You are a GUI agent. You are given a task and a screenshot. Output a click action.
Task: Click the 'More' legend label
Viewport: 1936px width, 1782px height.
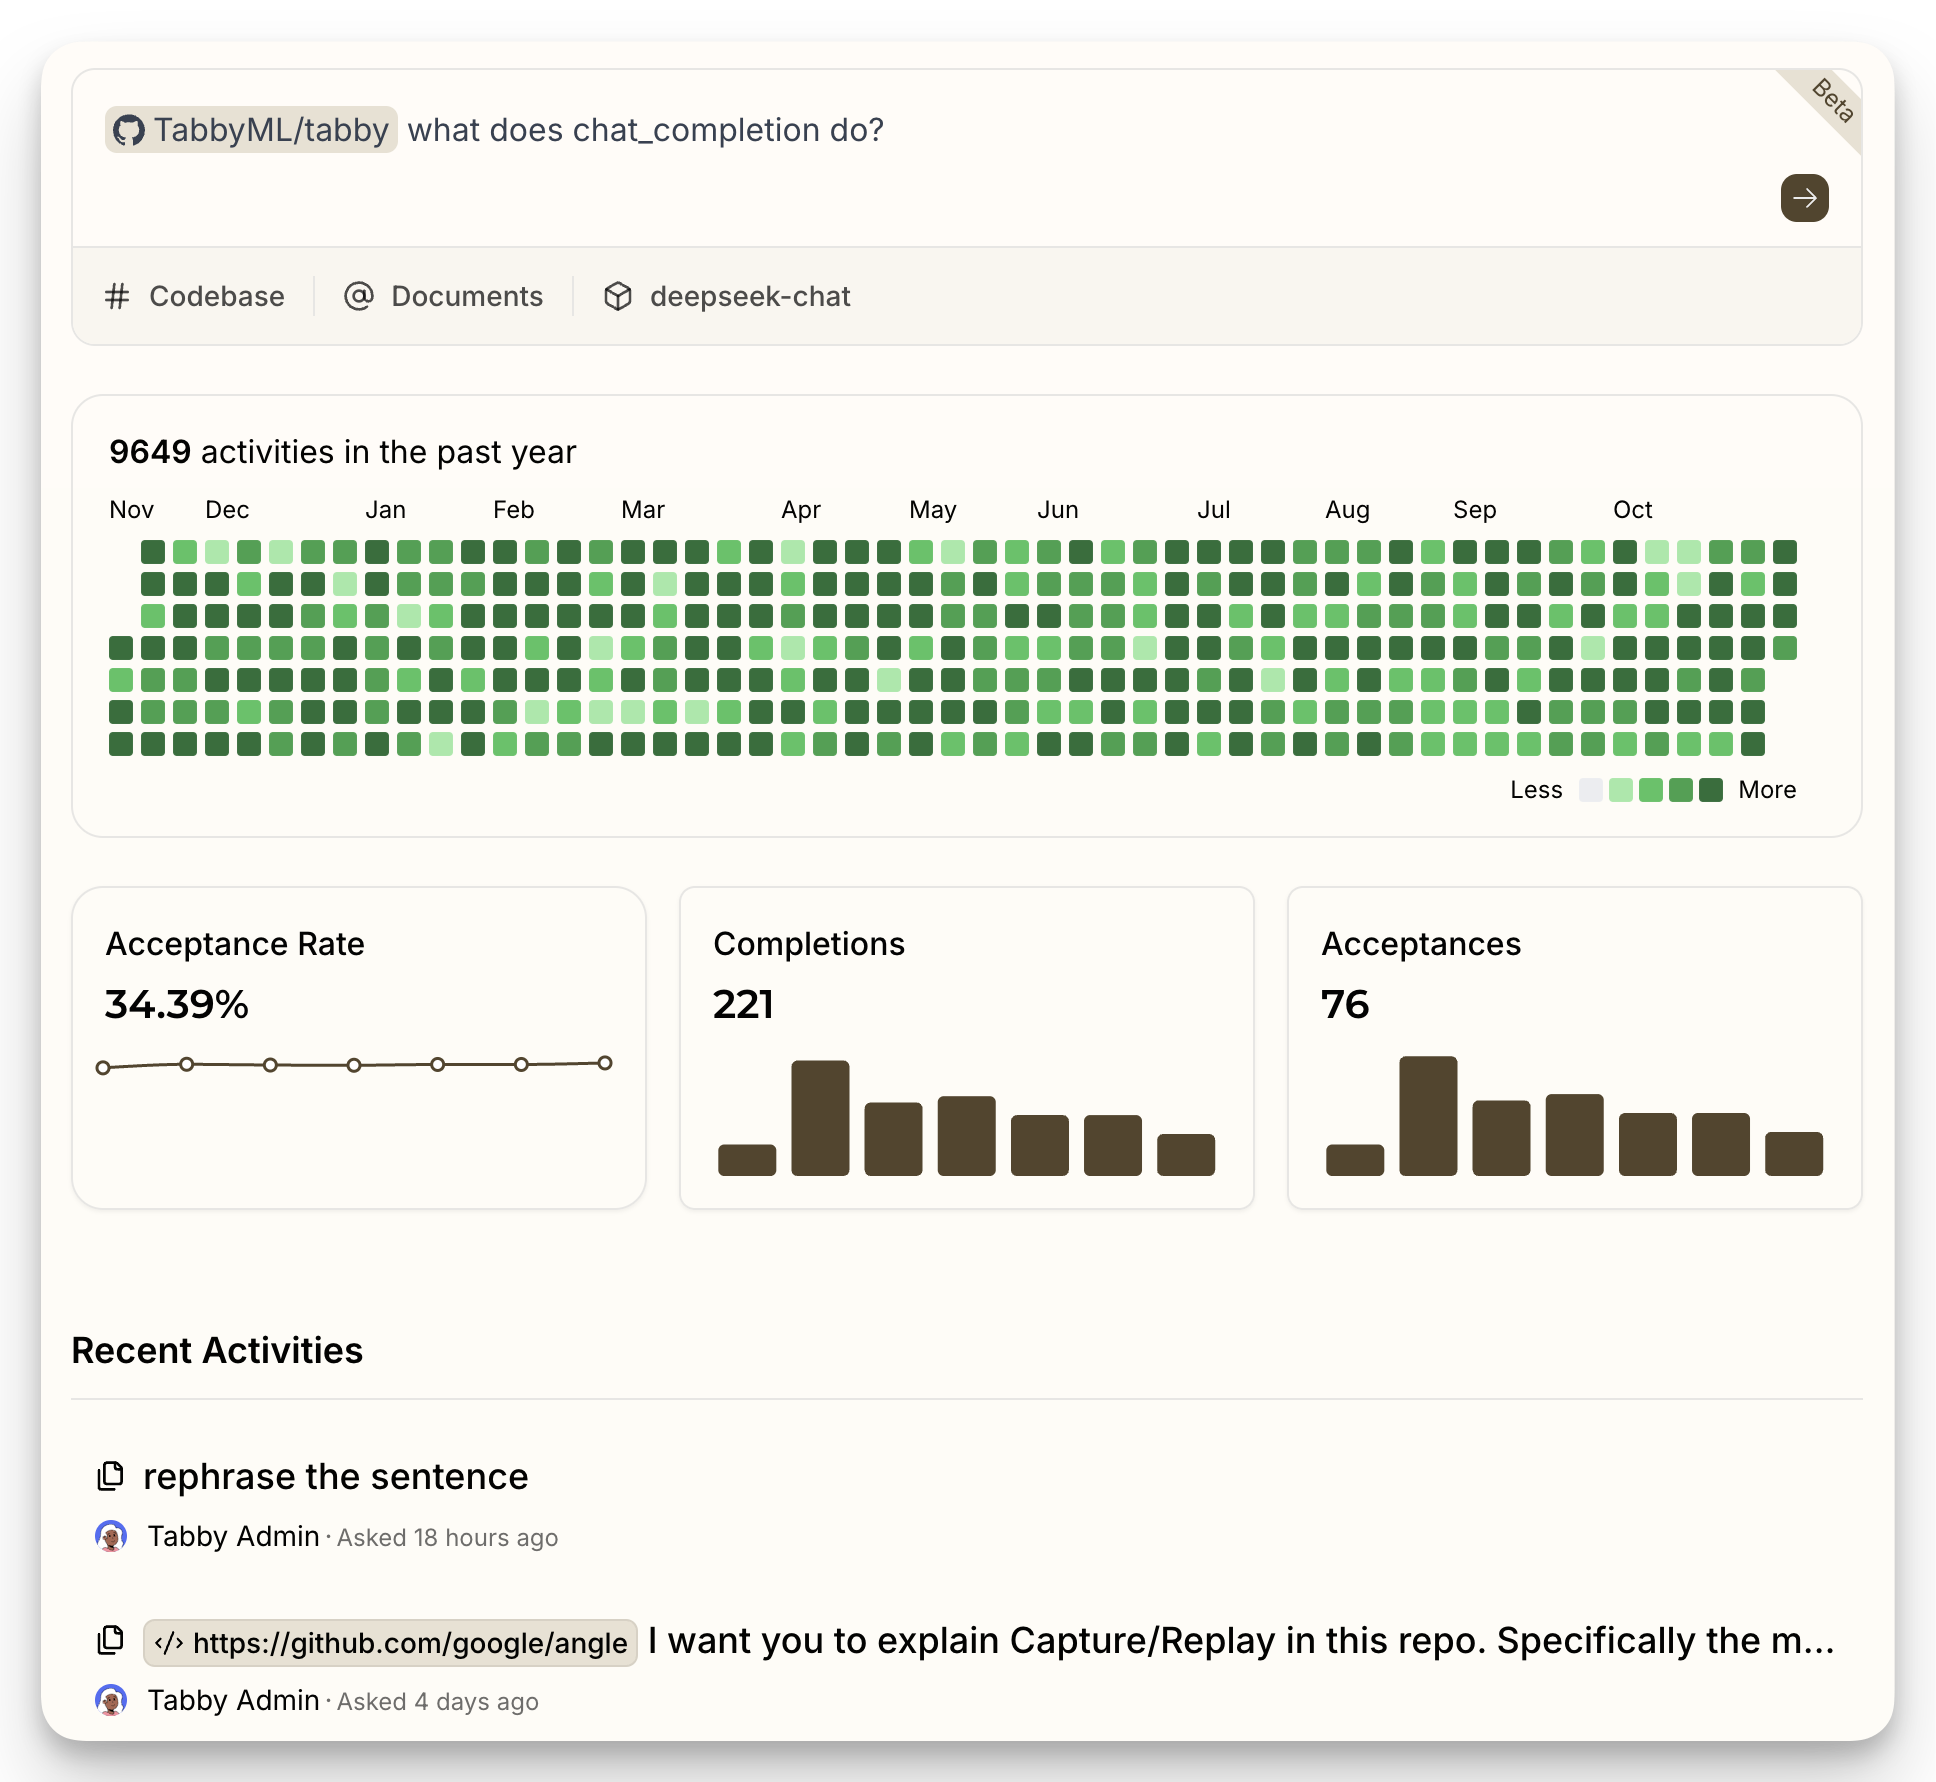[1767, 790]
